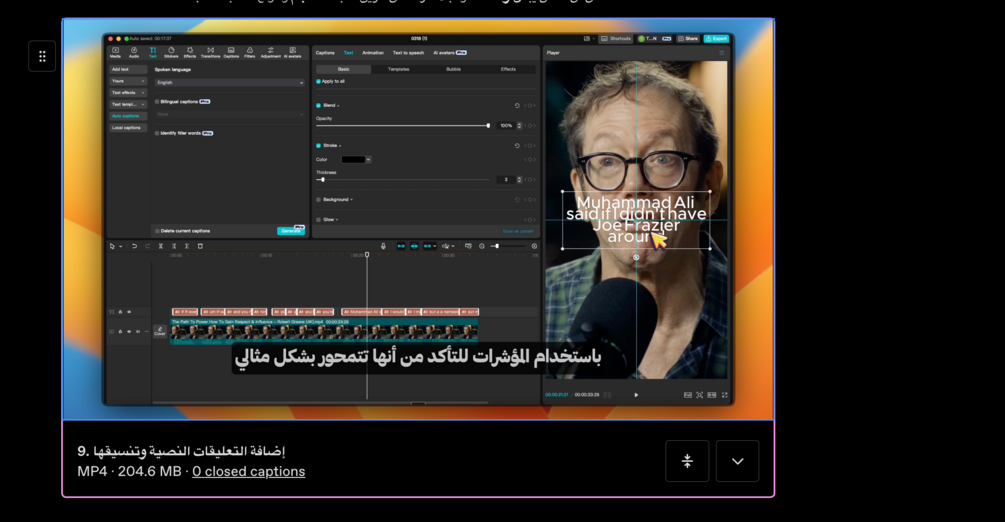The image size is (1005, 522).
Task: Expand lesson 9 with the chevron button
Action: click(738, 461)
